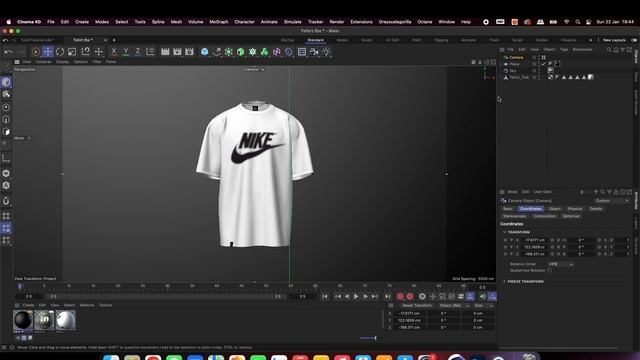
Task: Add a Cube primitive object
Action: [204, 52]
